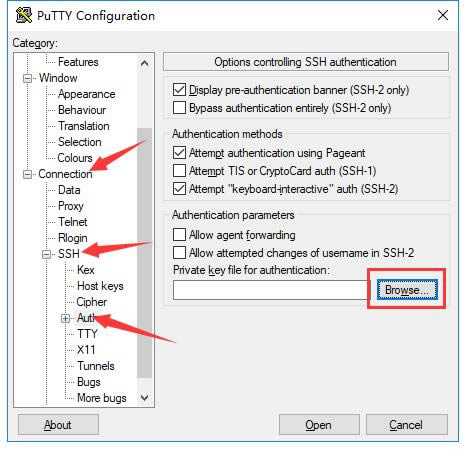
Task: Click the About button
Action: tap(58, 425)
